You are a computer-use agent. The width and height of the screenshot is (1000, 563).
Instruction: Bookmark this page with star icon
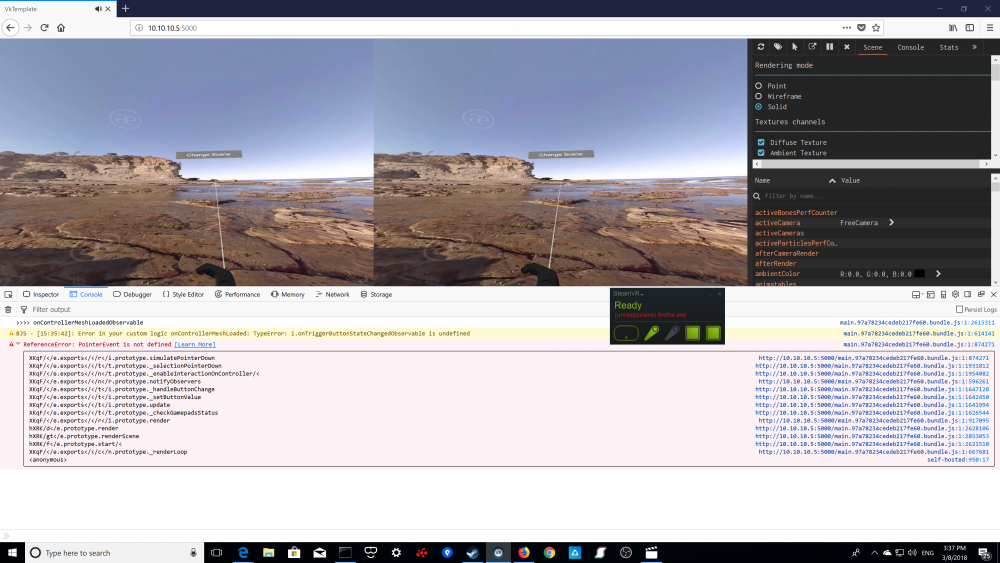[876, 27]
